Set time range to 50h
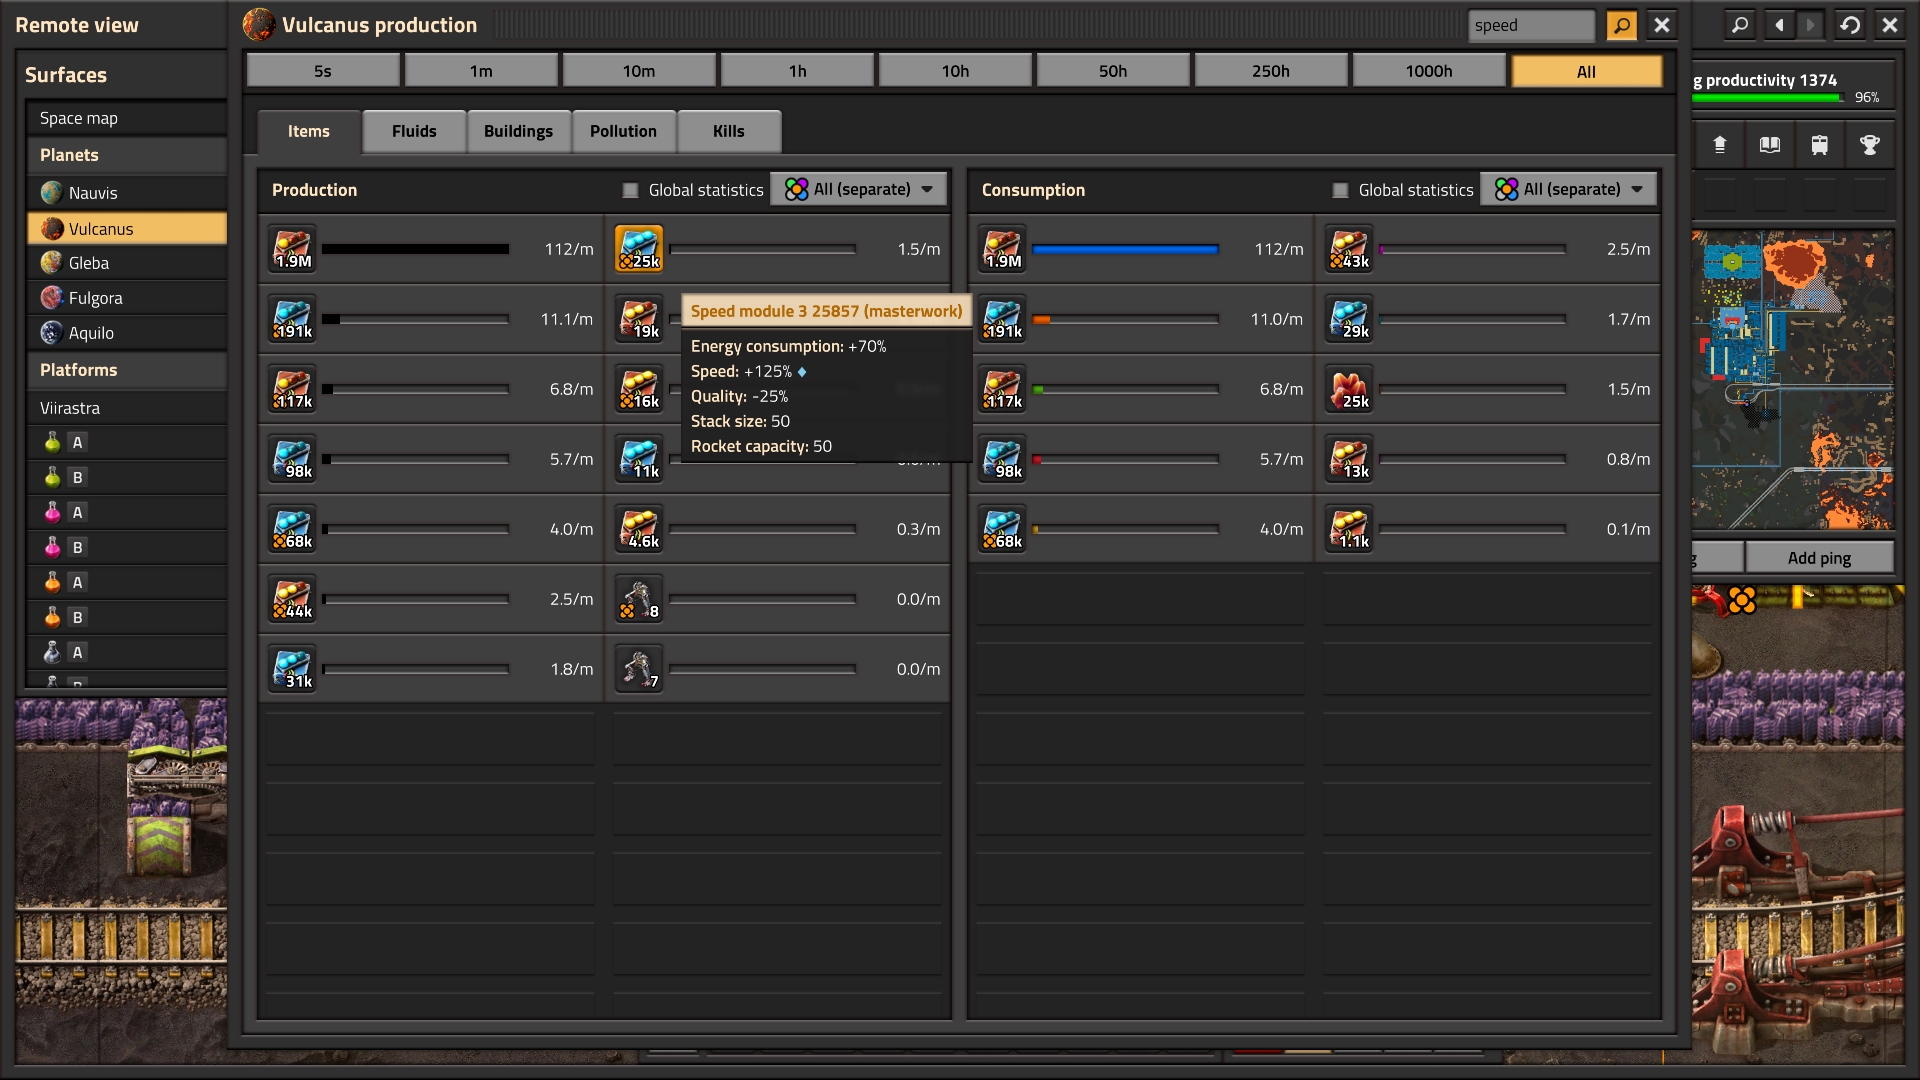This screenshot has width=1920, height=1080. (1113, 71)
